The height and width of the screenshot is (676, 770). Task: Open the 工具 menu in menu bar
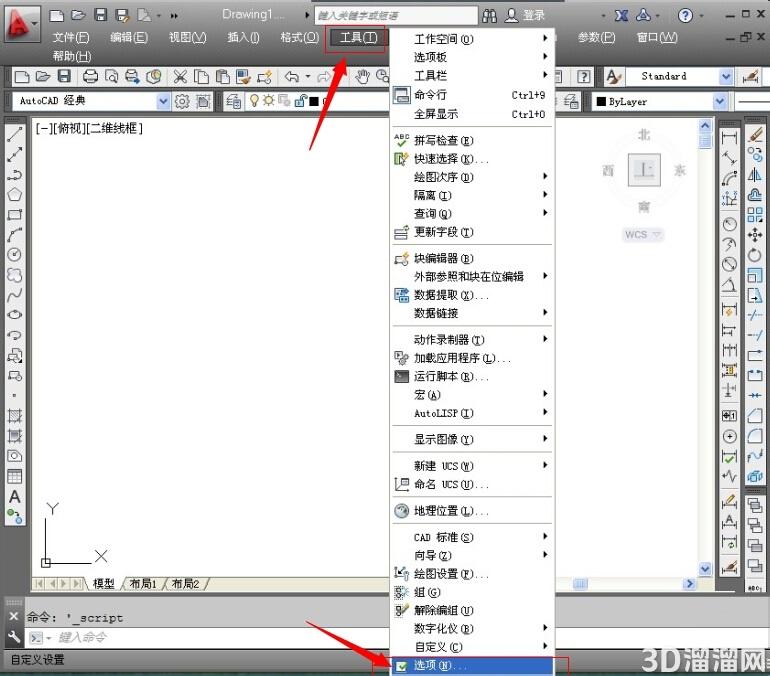pyautogui.click(x=358, y=37)
